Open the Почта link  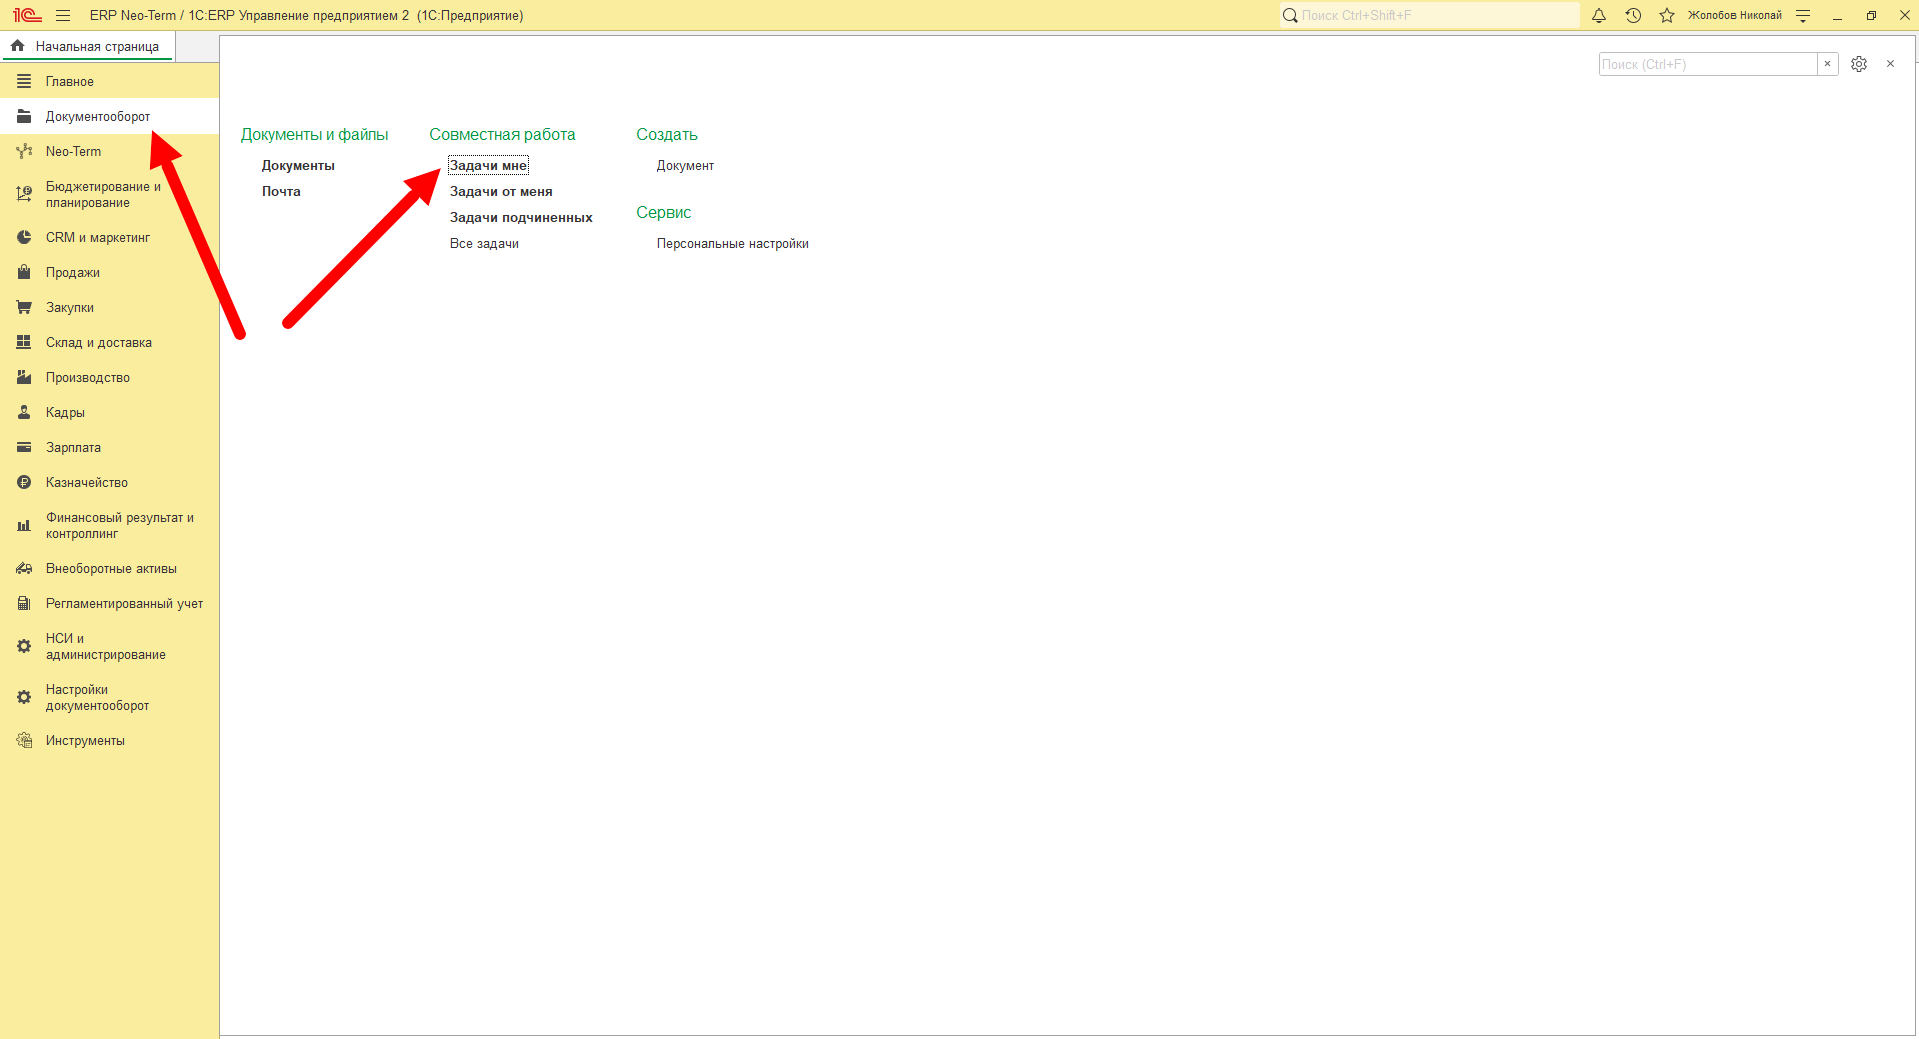(281, 191)
